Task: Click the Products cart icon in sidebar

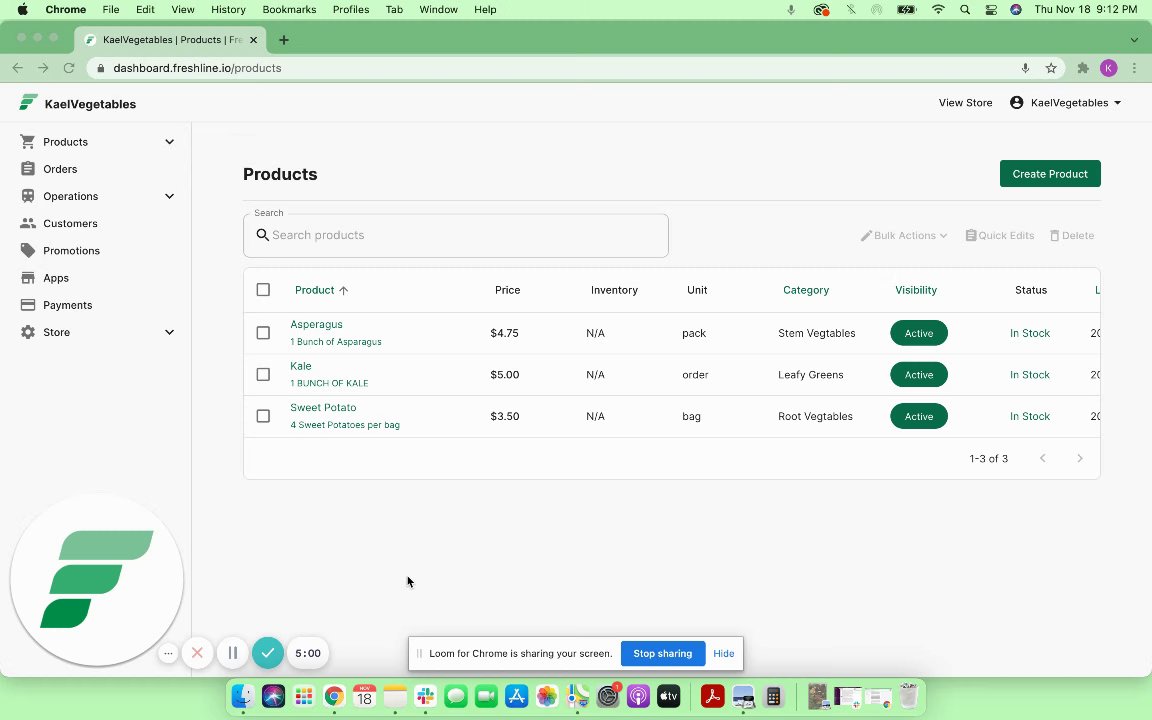Action: (28, 142)
